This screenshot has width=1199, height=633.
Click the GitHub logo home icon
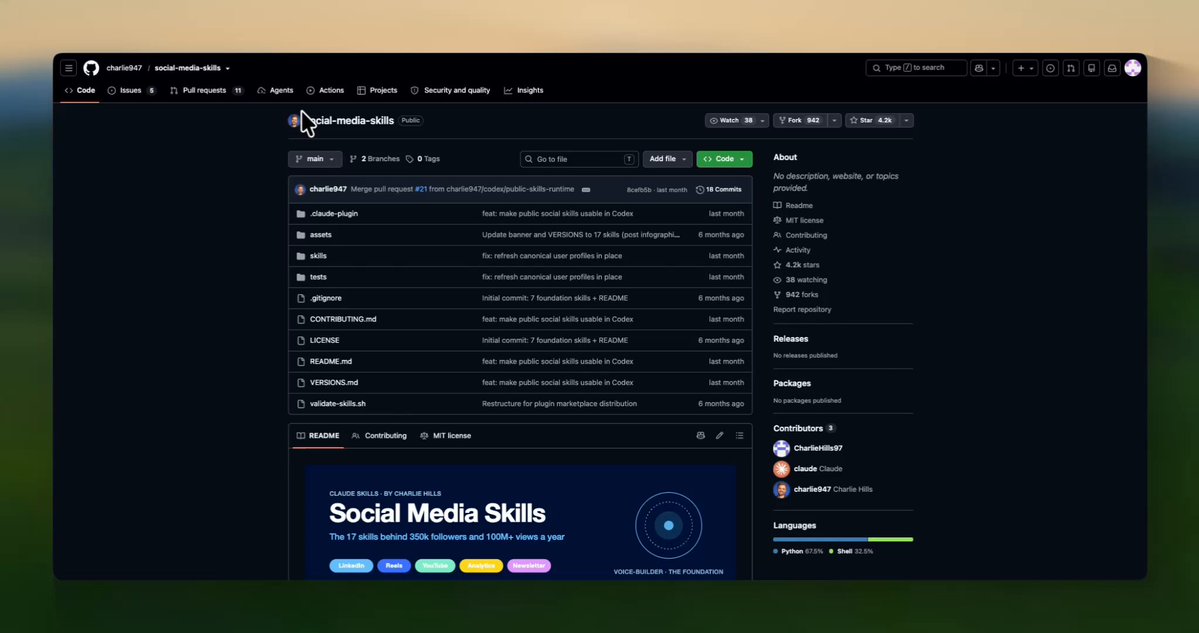pyautogui.click(x=91, y=68)
